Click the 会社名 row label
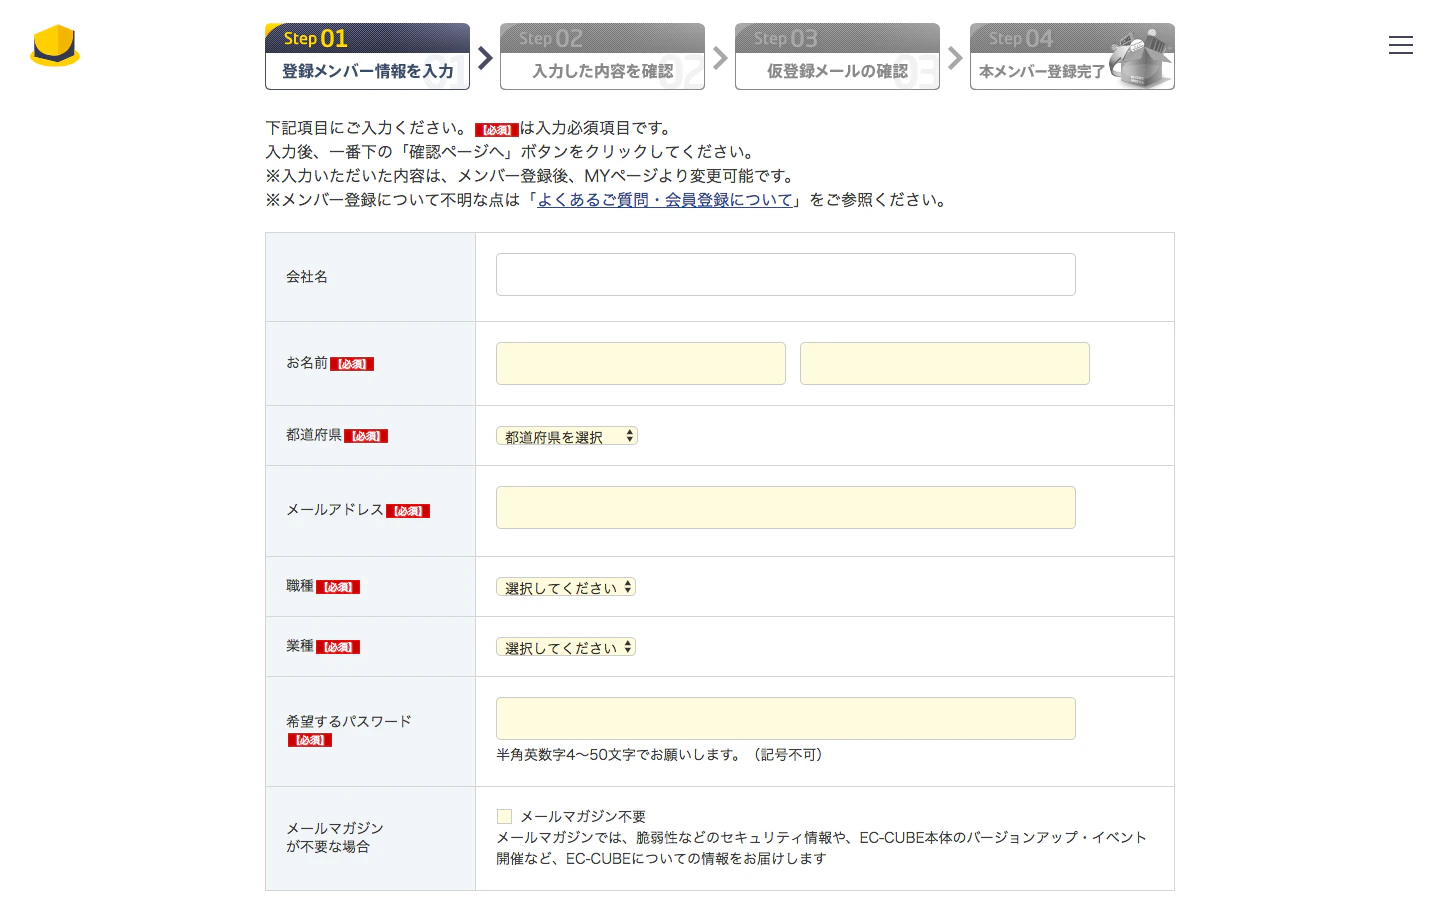Screen dimensions: 1440x900 307,277
